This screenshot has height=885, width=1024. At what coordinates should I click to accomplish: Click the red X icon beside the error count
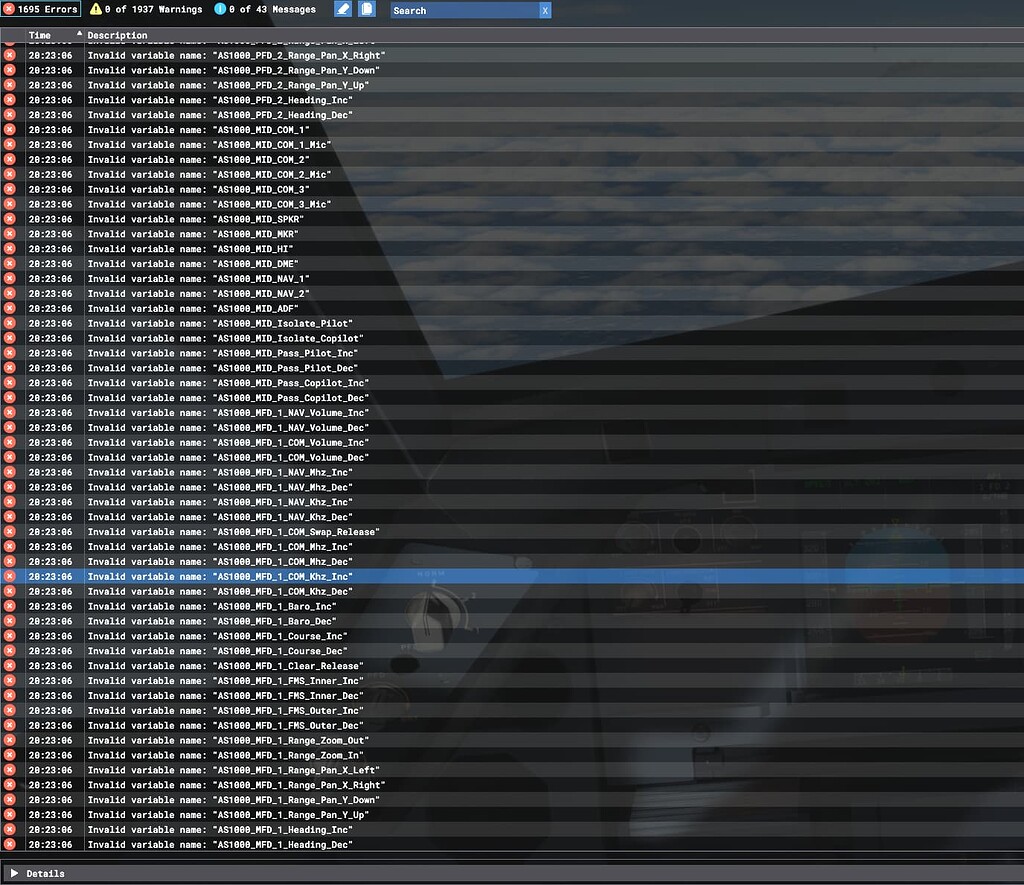pyautogui.click(x=10, y=9)
